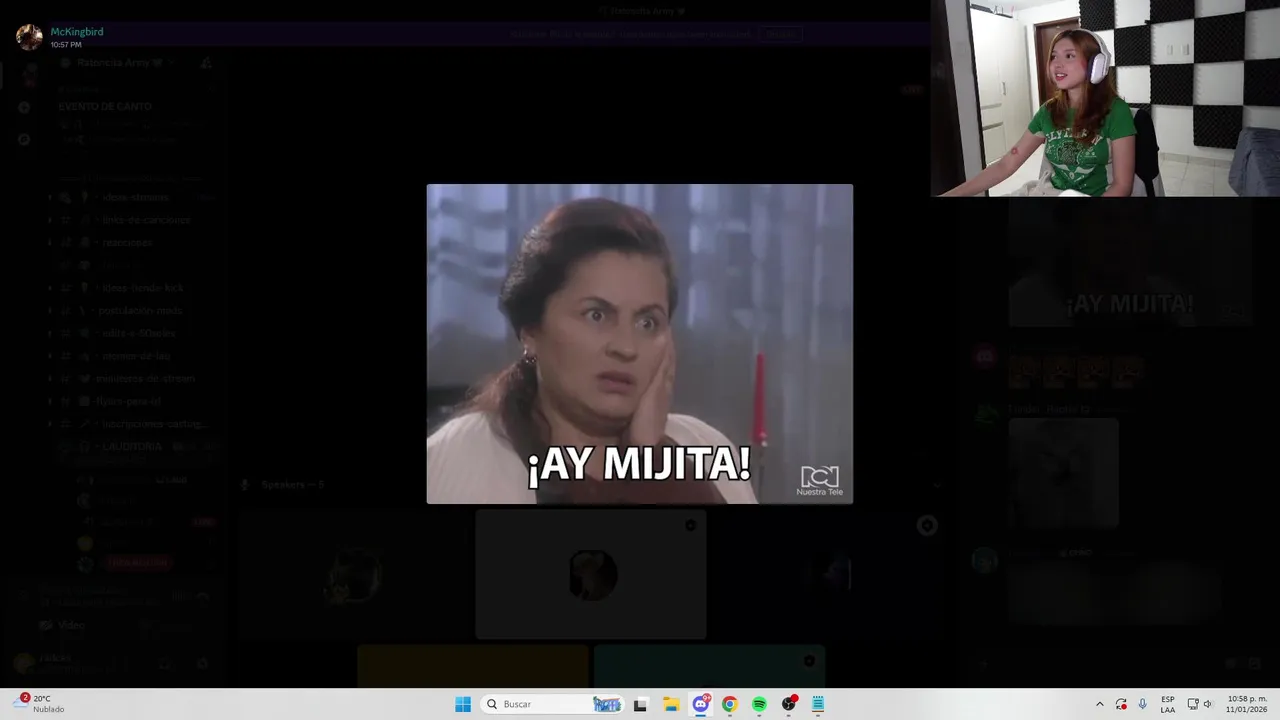Open the ideas-streams channel
The image size is (1280, 720).
click(x=135, y=198)
